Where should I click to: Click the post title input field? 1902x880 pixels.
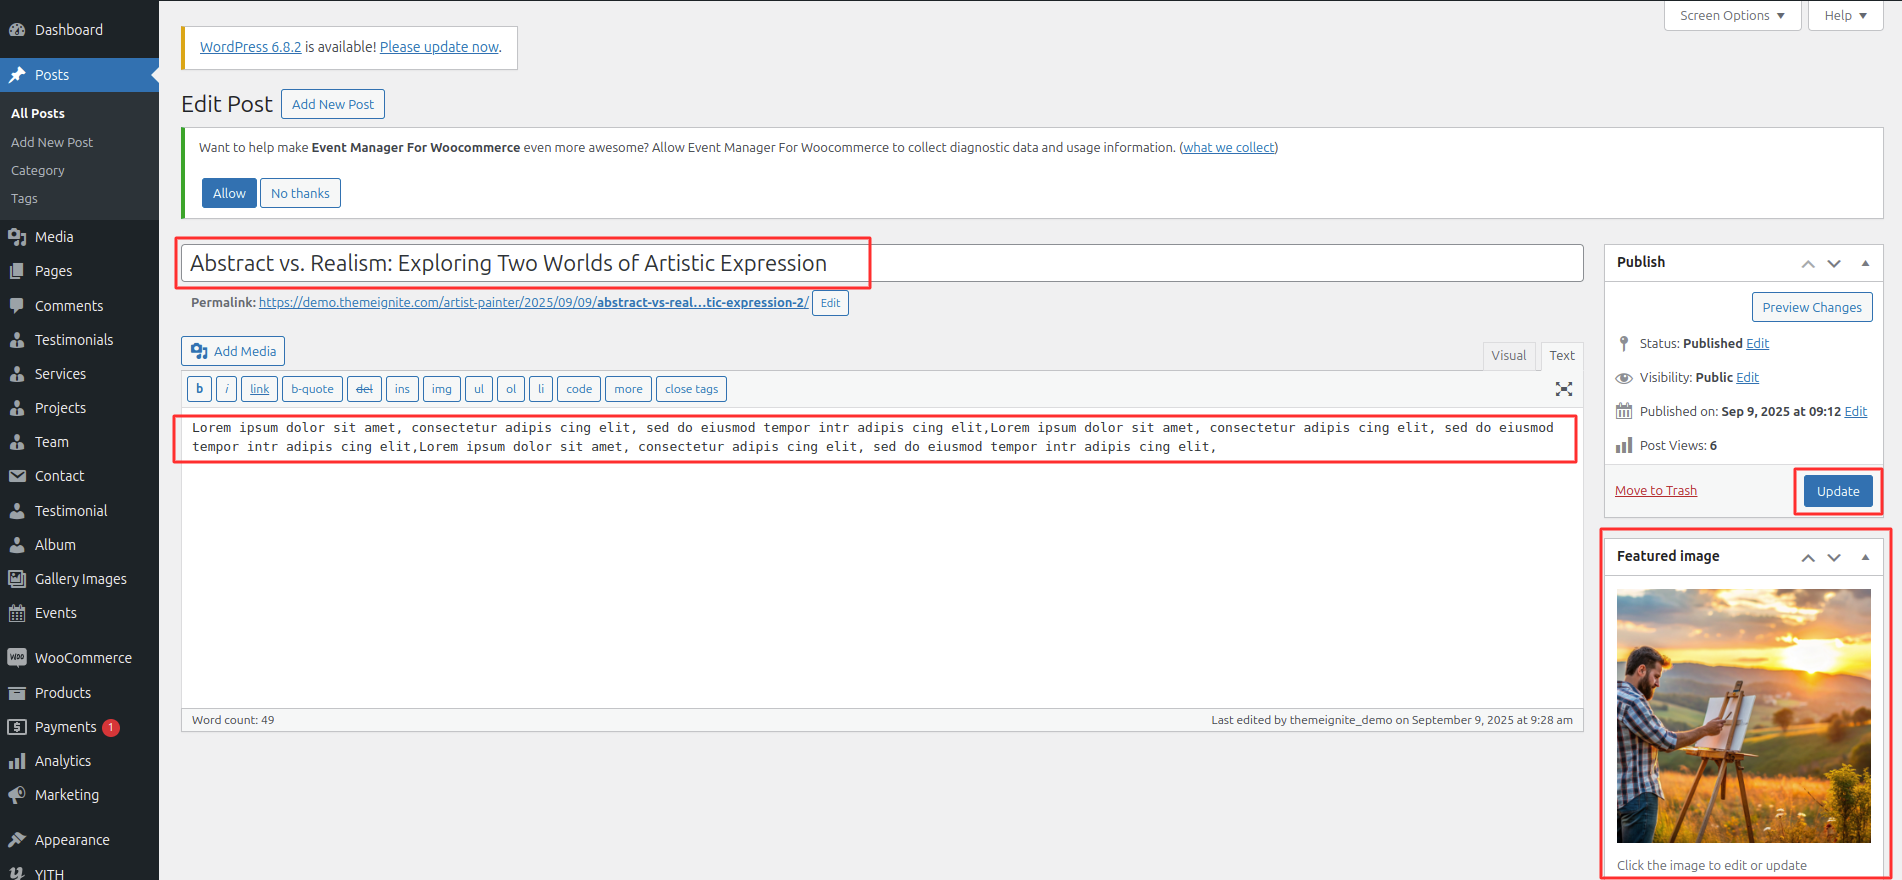tap(882, 263)
